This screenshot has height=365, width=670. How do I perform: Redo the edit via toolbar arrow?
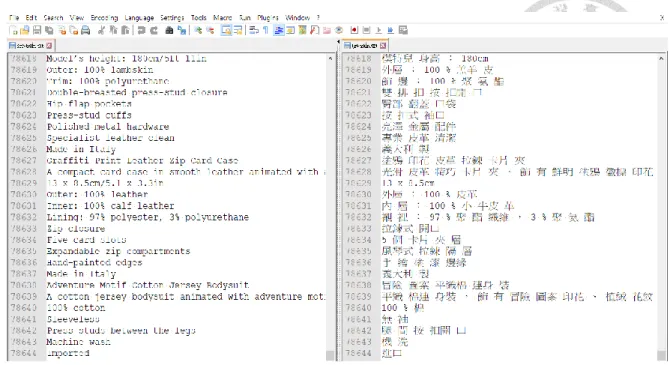pos(153,30)
